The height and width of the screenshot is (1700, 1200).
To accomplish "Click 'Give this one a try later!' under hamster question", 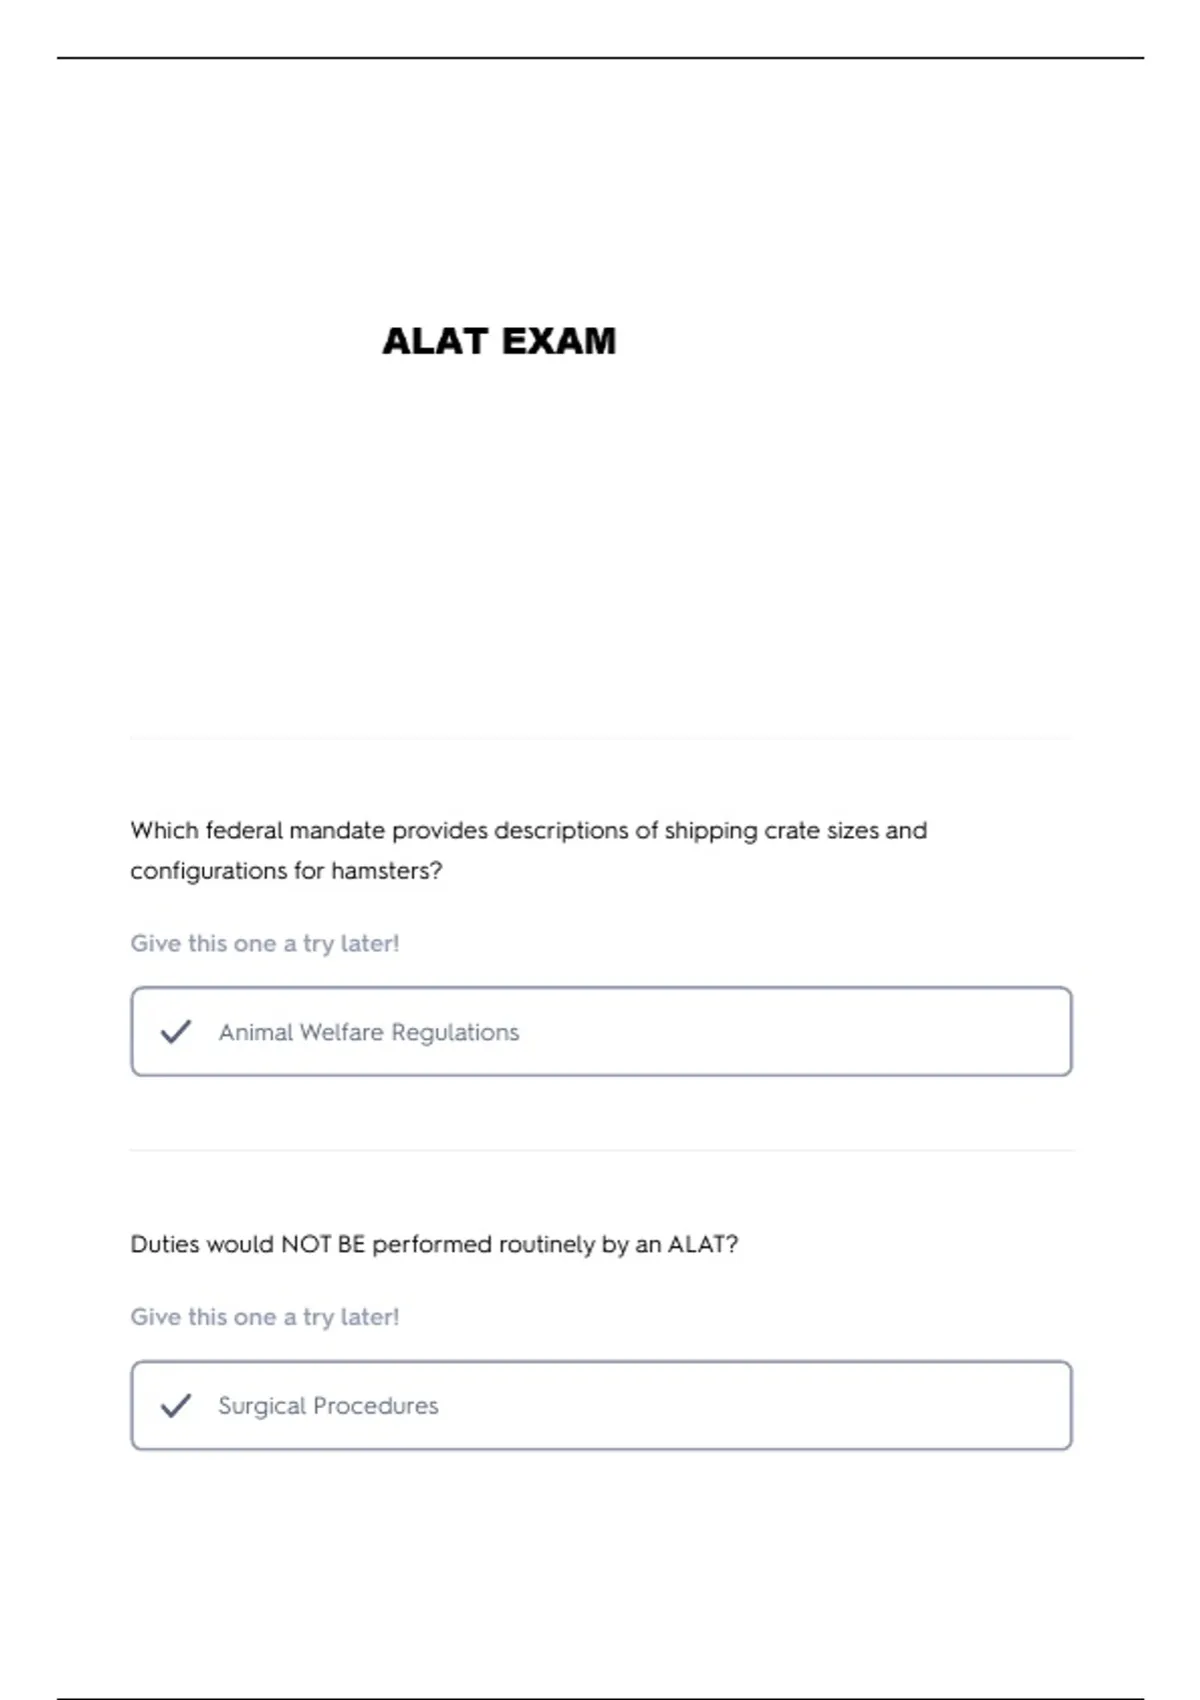I will tap(265, 943).
